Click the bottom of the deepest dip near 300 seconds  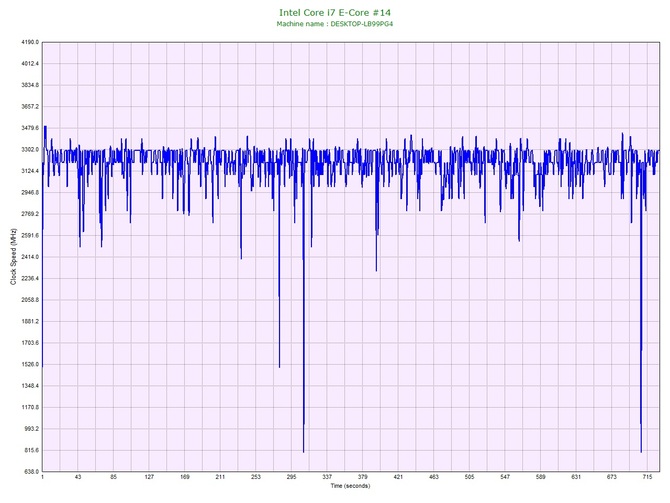303,452
